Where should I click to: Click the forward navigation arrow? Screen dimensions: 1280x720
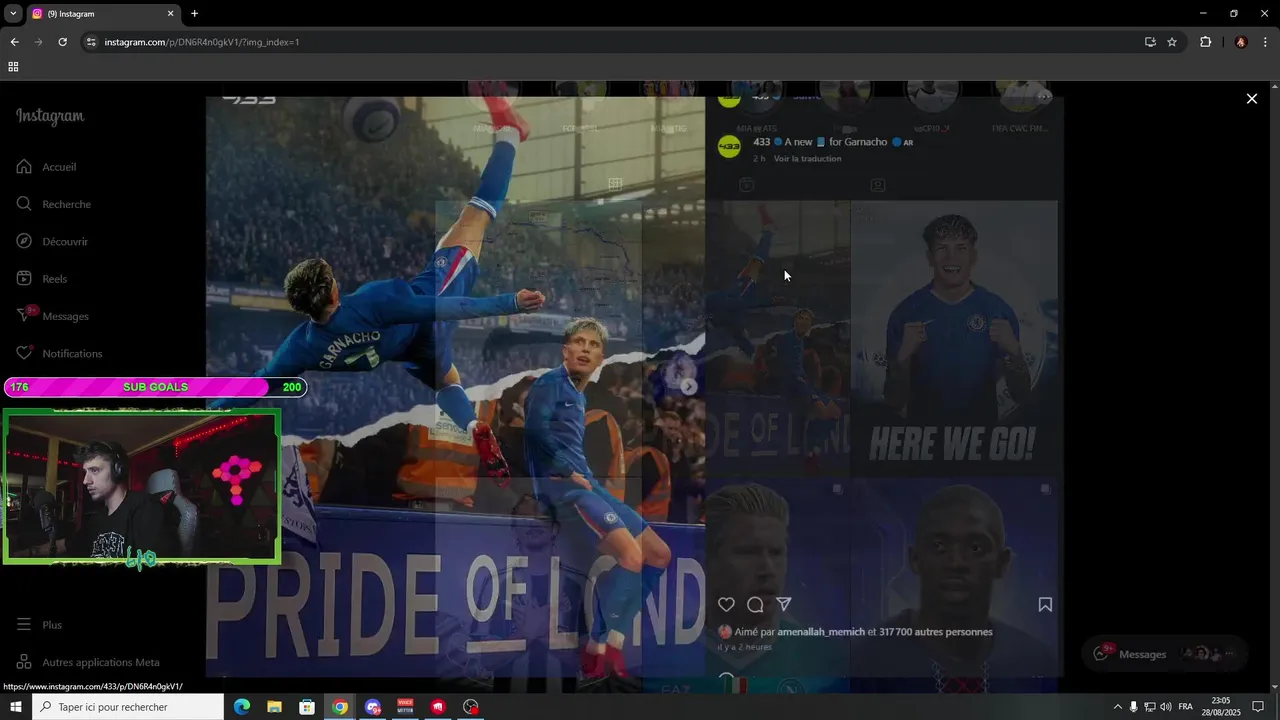click(x=38, y=42)
